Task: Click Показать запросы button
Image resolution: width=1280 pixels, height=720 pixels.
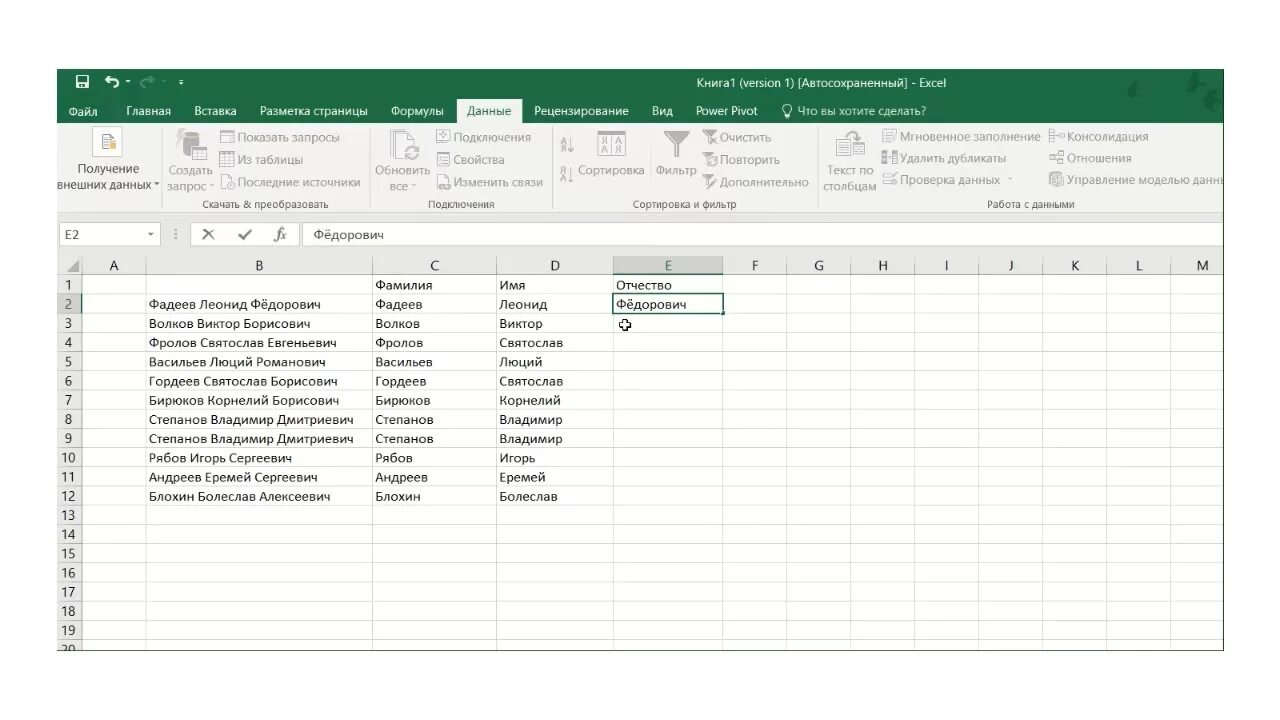Action: tap(280, 137)
